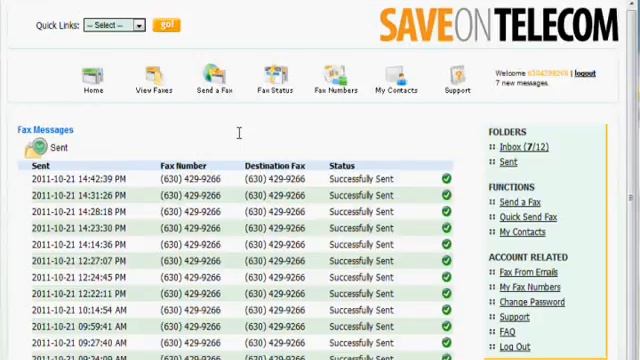Viewport: 640px width, 360px height.
Task: Select the 2011-10-21 09:59:41 AM timestamp
Action: click(79, 327)
